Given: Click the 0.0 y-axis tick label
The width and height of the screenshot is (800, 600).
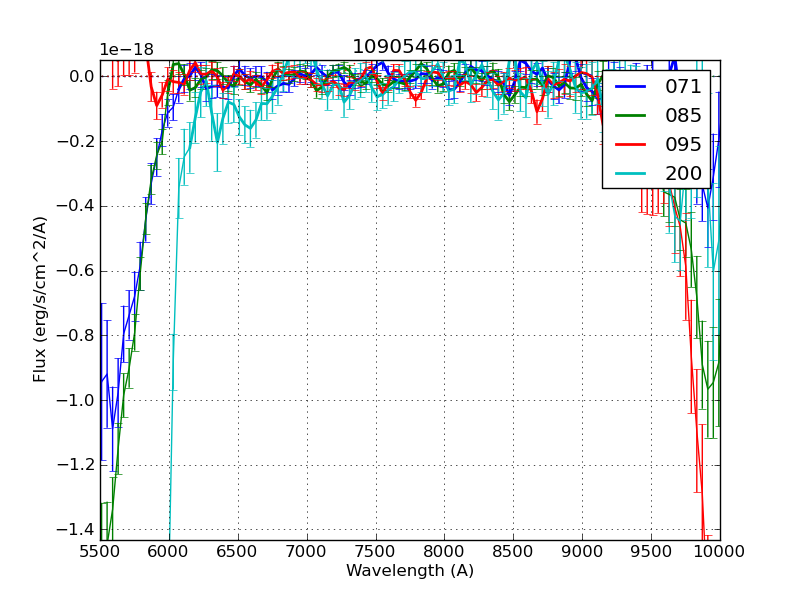Looking at the screenshot, I should point(81,76).
